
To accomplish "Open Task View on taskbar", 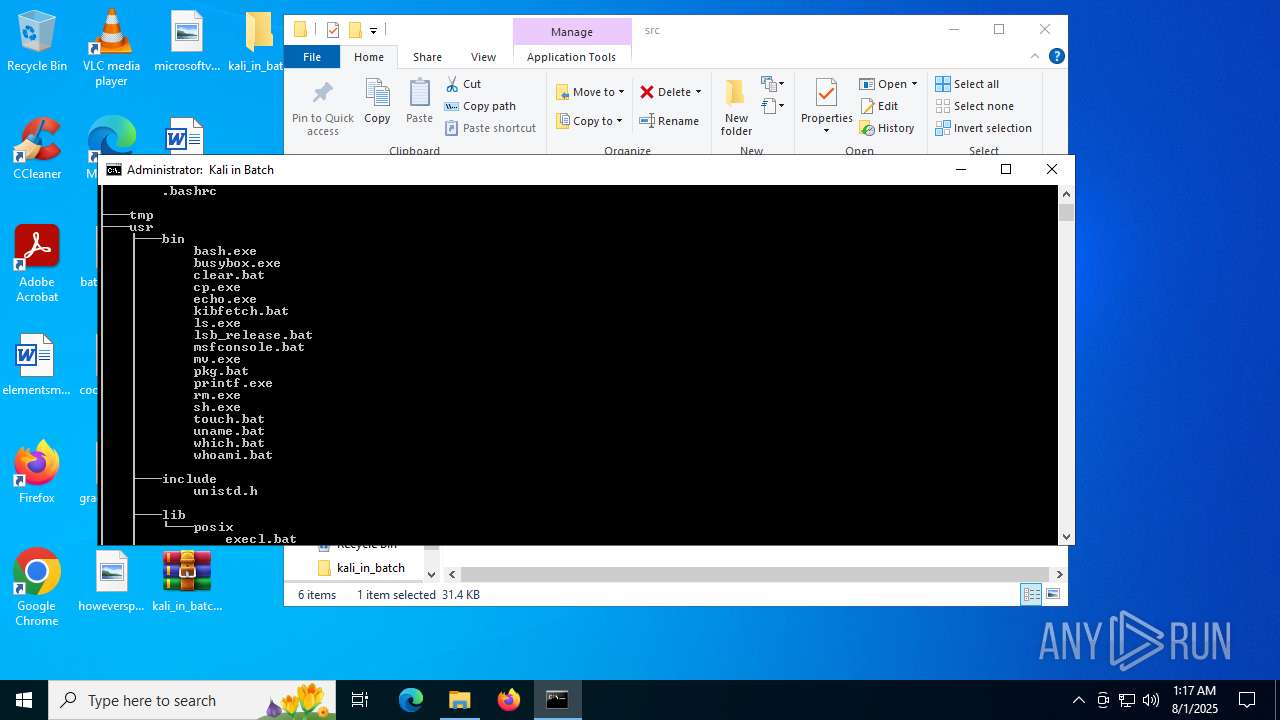I will tap(360, 700).
